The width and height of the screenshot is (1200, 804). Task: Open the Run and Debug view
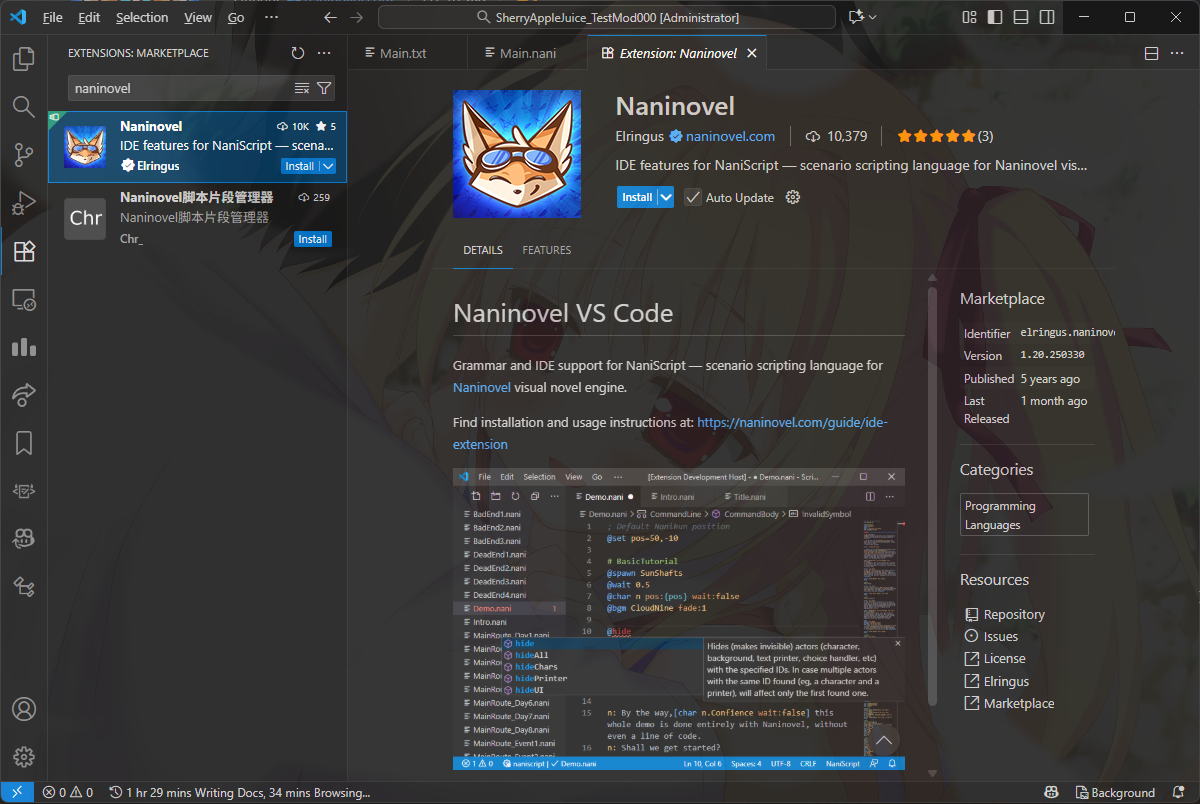23,203
